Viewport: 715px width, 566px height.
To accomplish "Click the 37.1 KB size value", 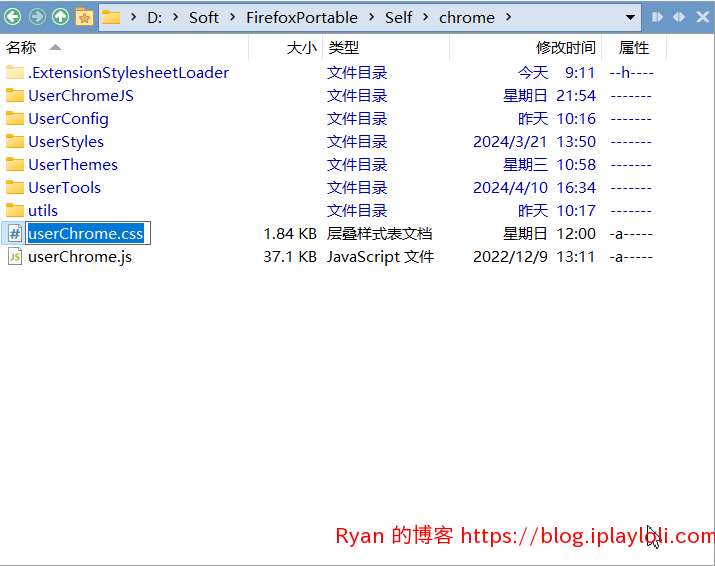I will [x=290, y=257].
